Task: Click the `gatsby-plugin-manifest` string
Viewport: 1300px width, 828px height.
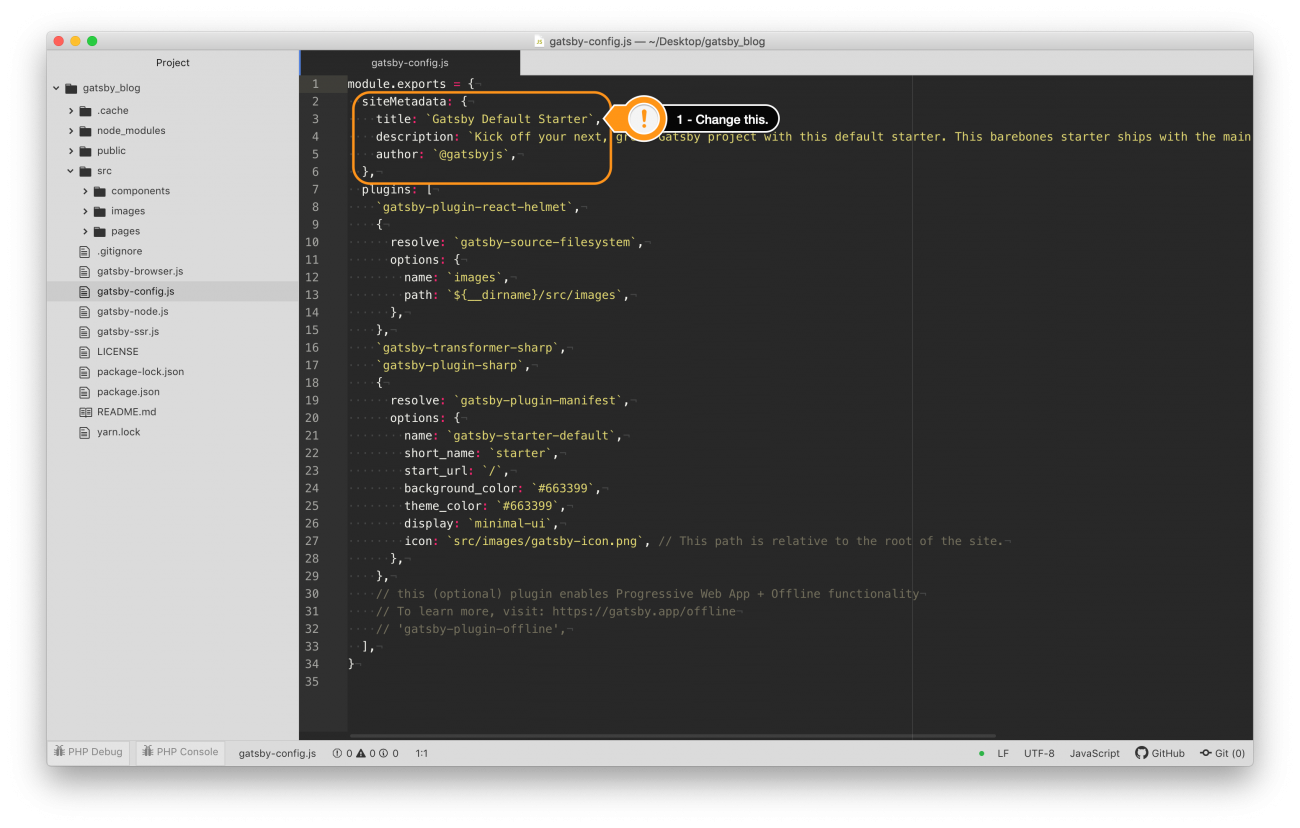Action: click(x=540, y=400)
